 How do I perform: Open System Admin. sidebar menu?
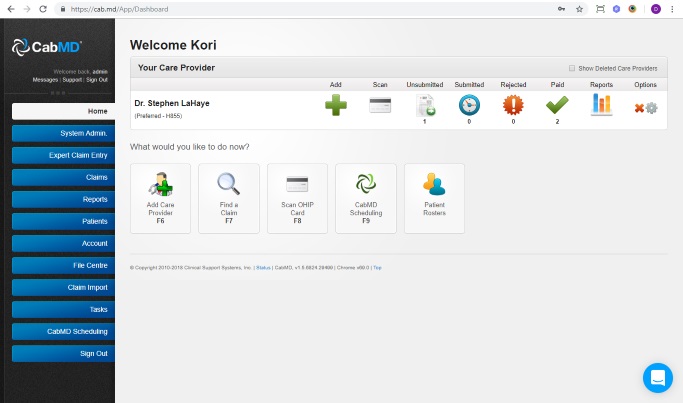point(63,133)
